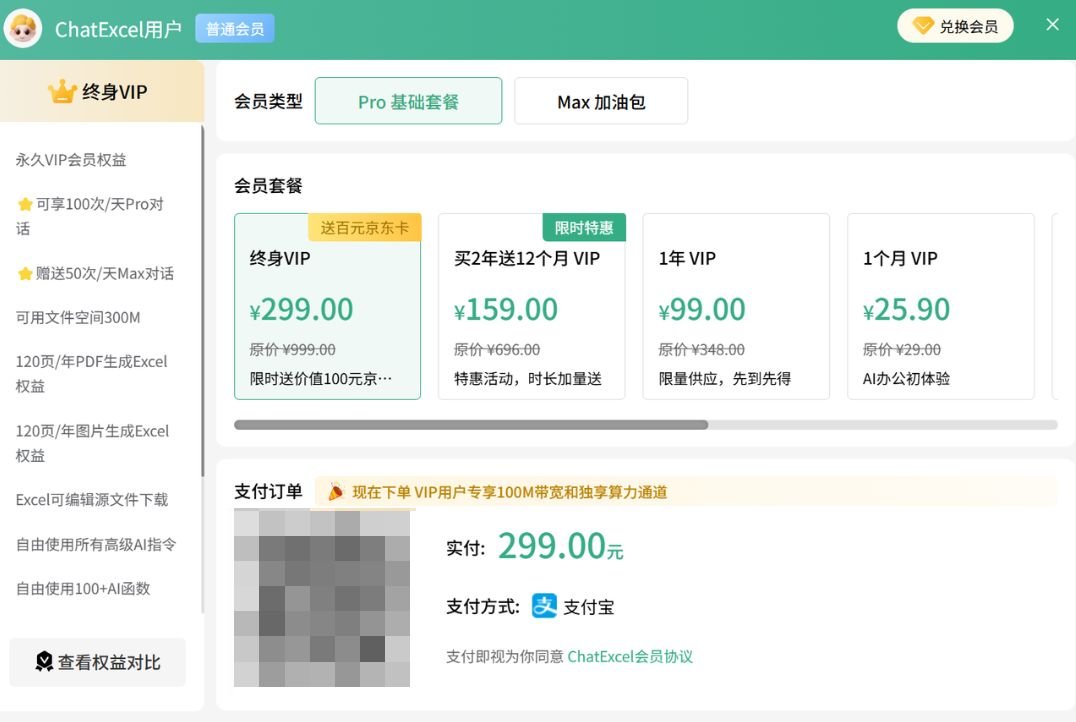Image resolution: width=1076 pixels, height=722 pixels.
Task: Choose the 买2年送12个月 VIP plan
Action: click(532, 306)
